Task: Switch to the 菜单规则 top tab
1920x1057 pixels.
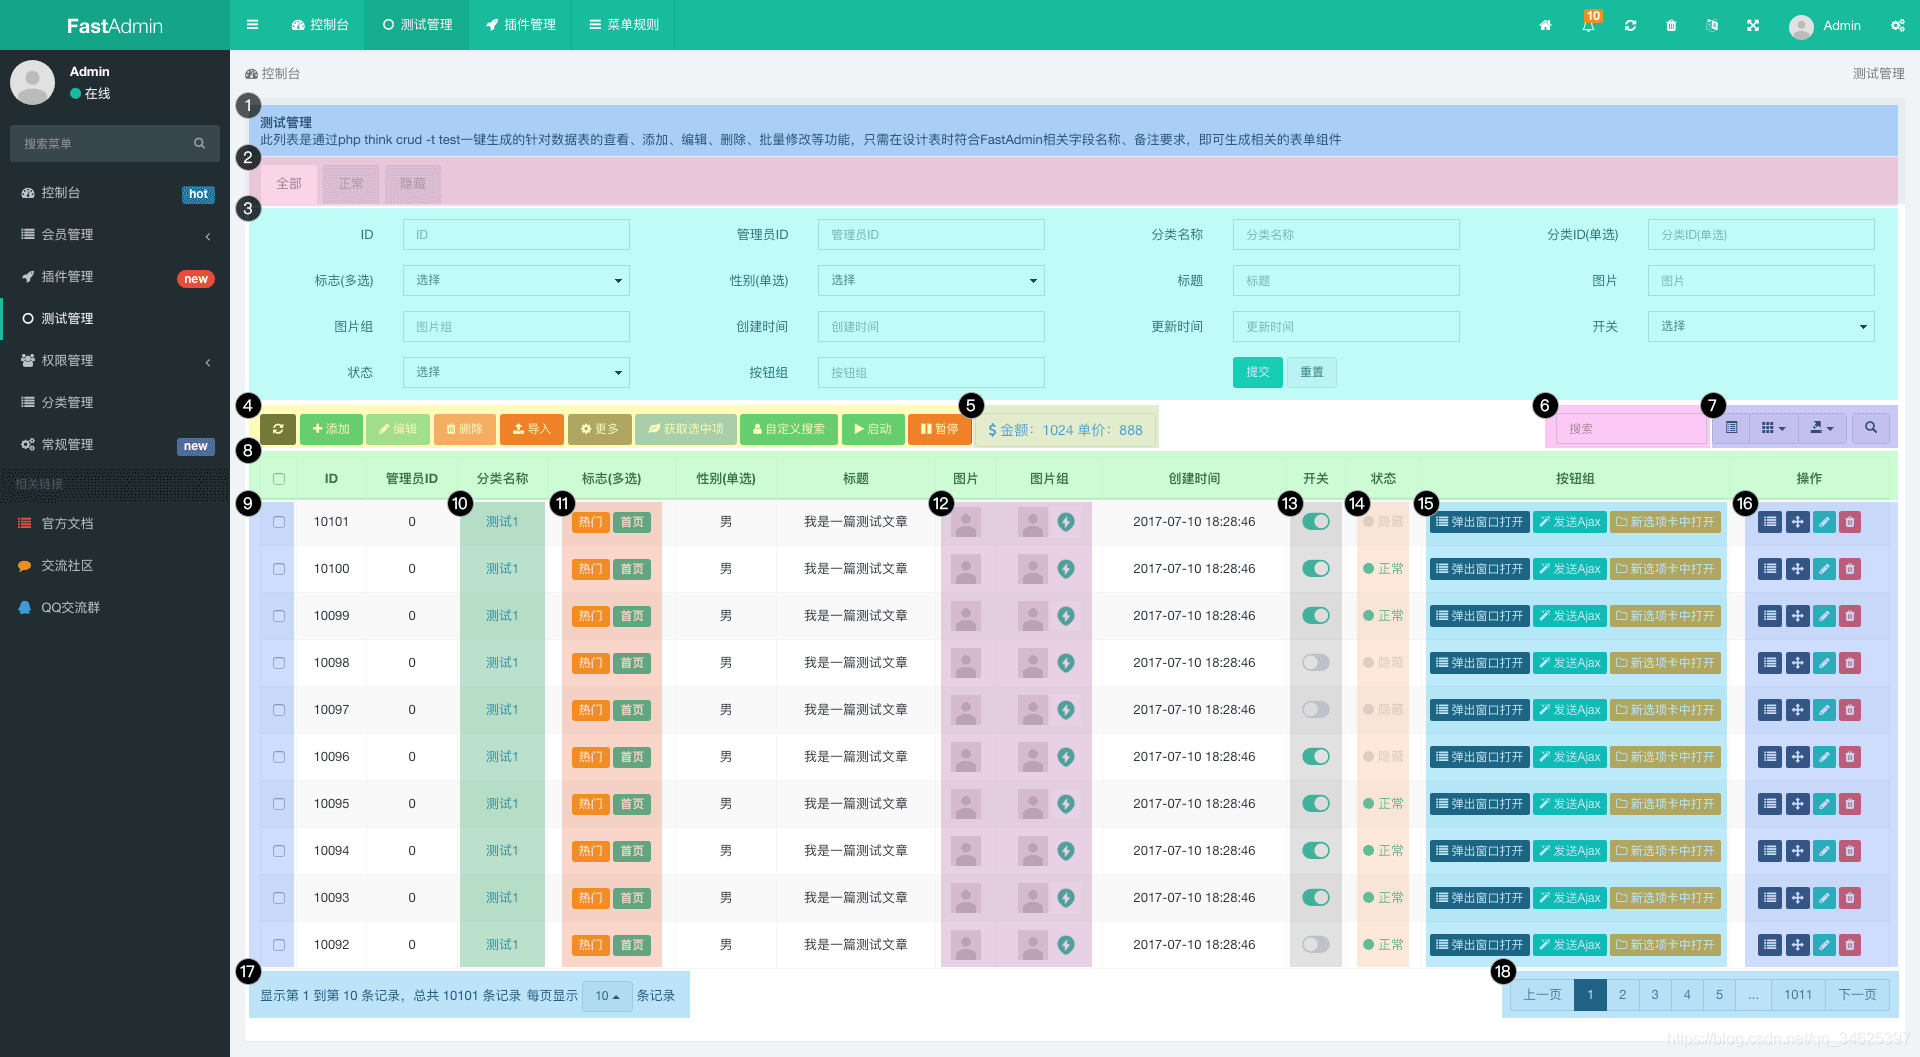Action: [623, 25]
